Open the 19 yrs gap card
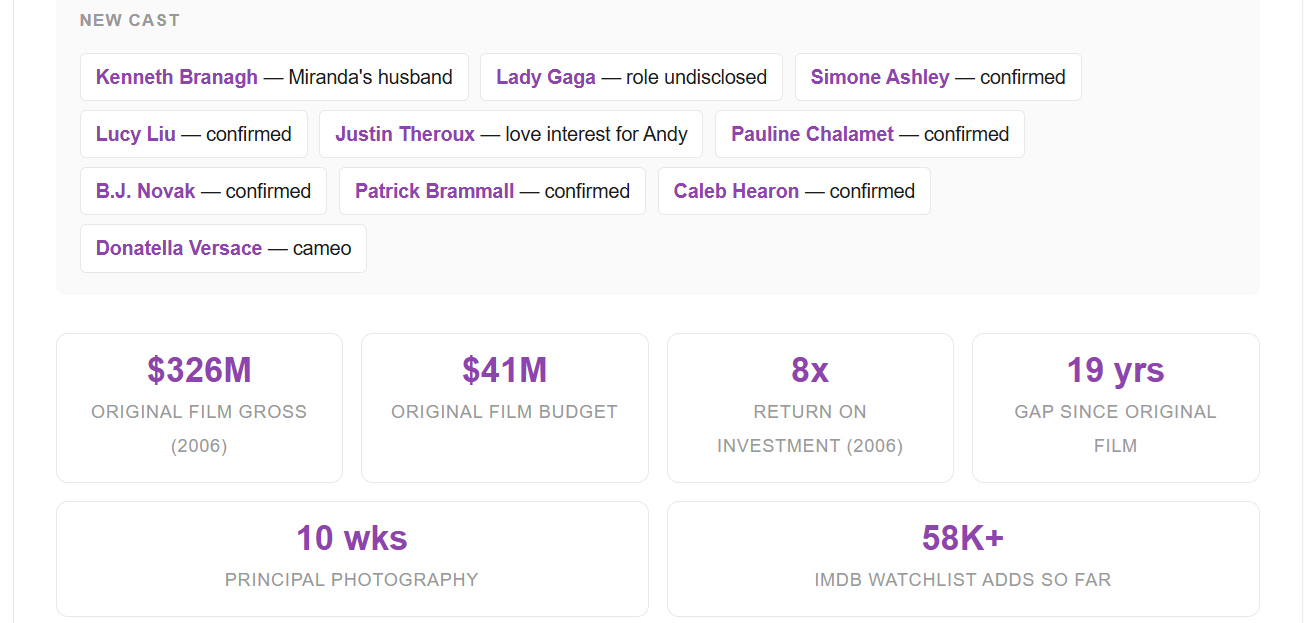The height and width of the screenshot is (623, 1309). (x=1115, y=408)
